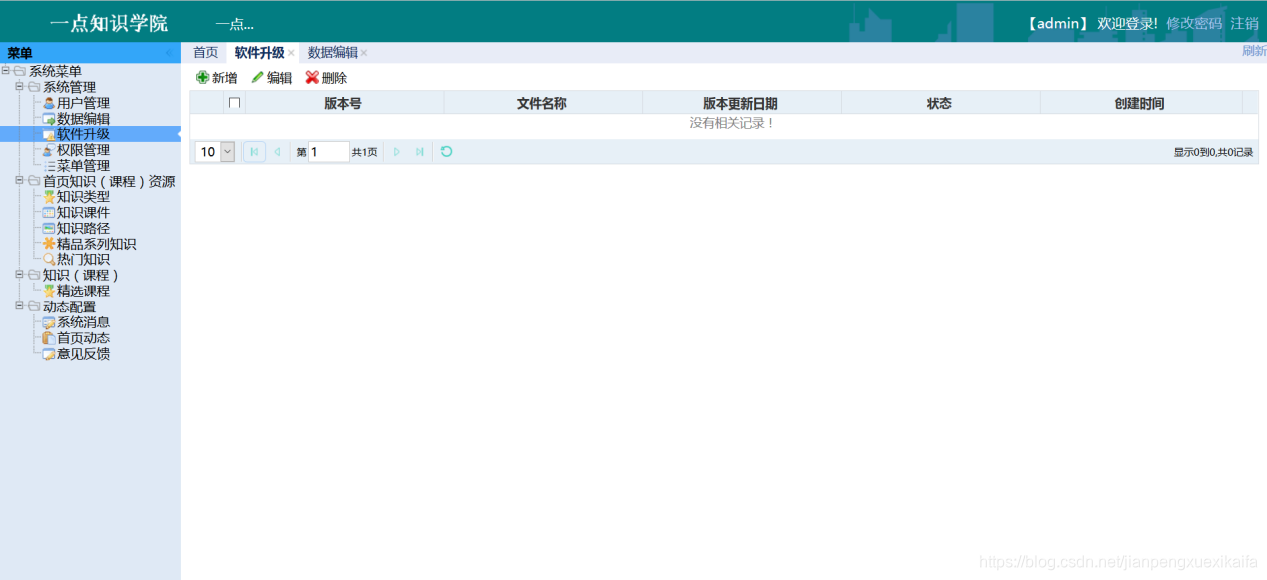Click the 一点知识学院 site title
Screen dimensions: 1267x580
click(x=109, y=23)
